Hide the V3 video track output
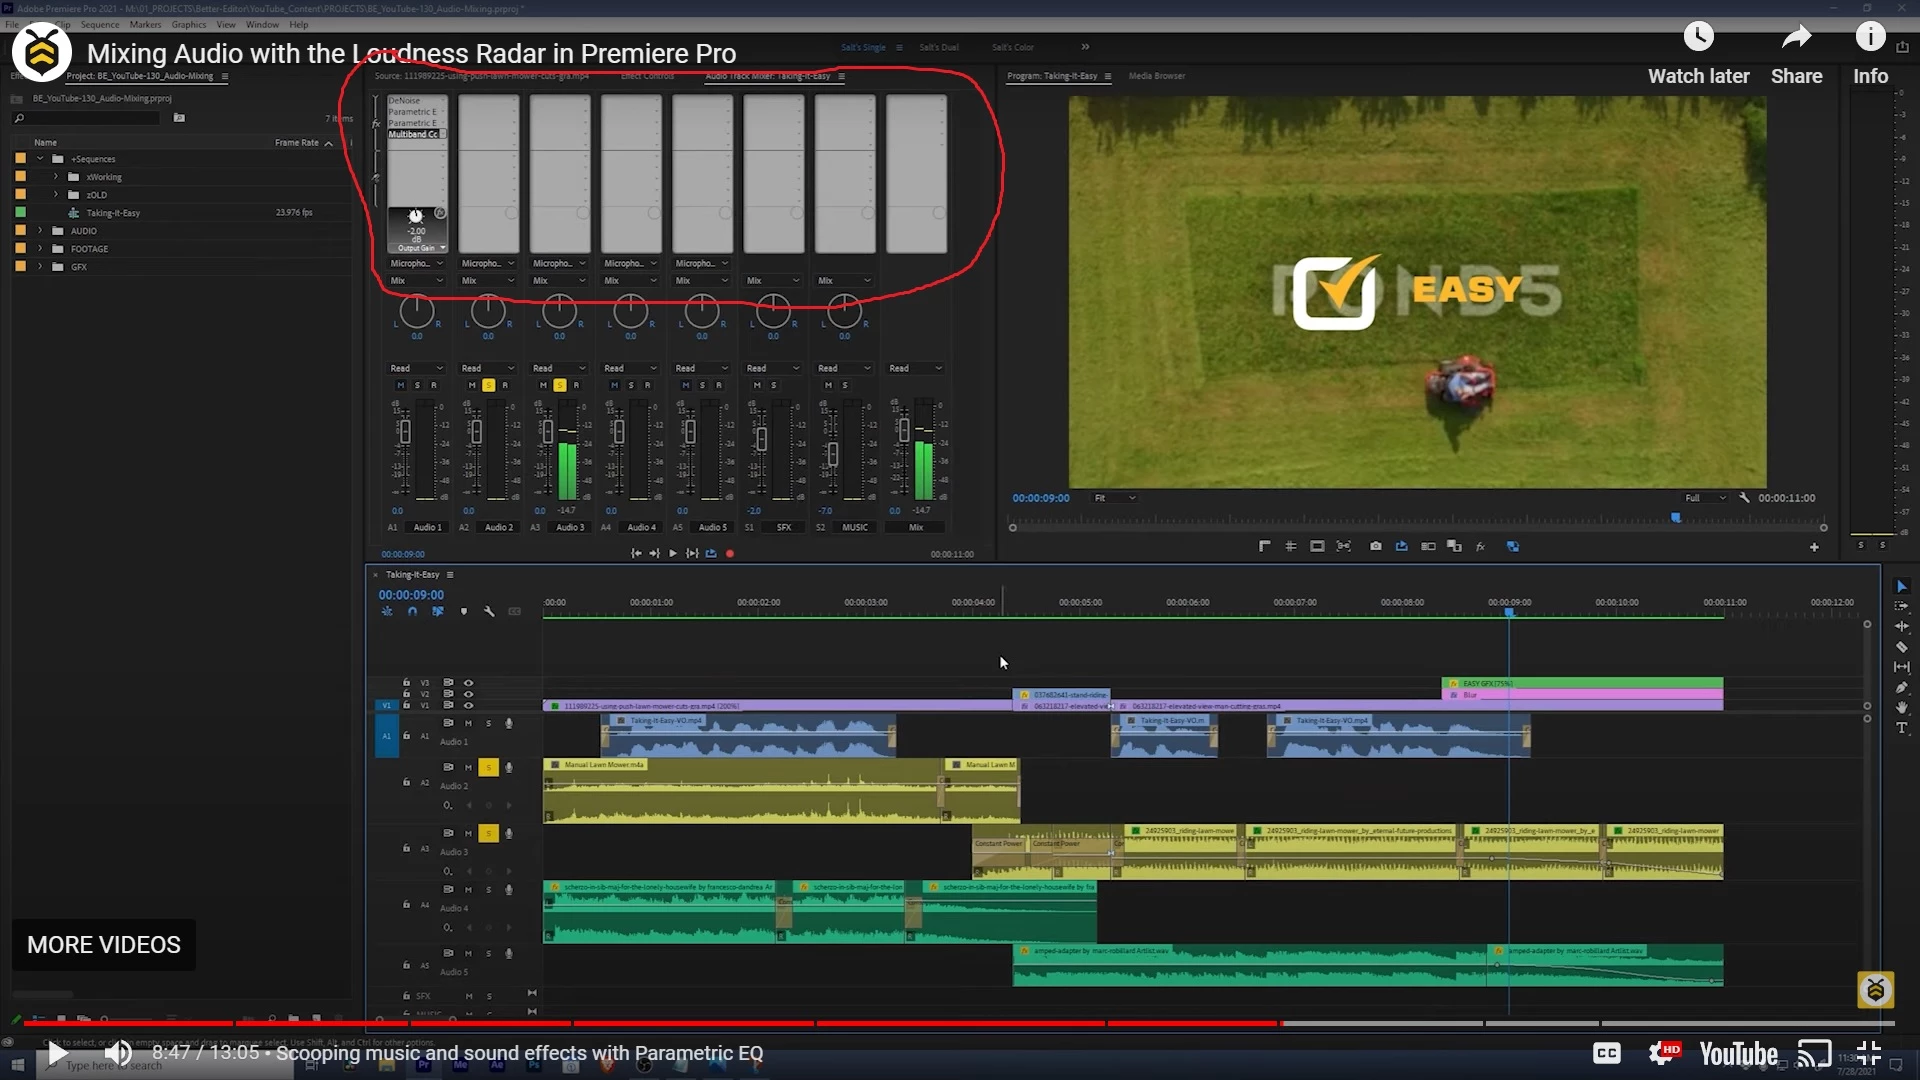The width and height of the screenshot is (1920, 1080). click(468, 682)
